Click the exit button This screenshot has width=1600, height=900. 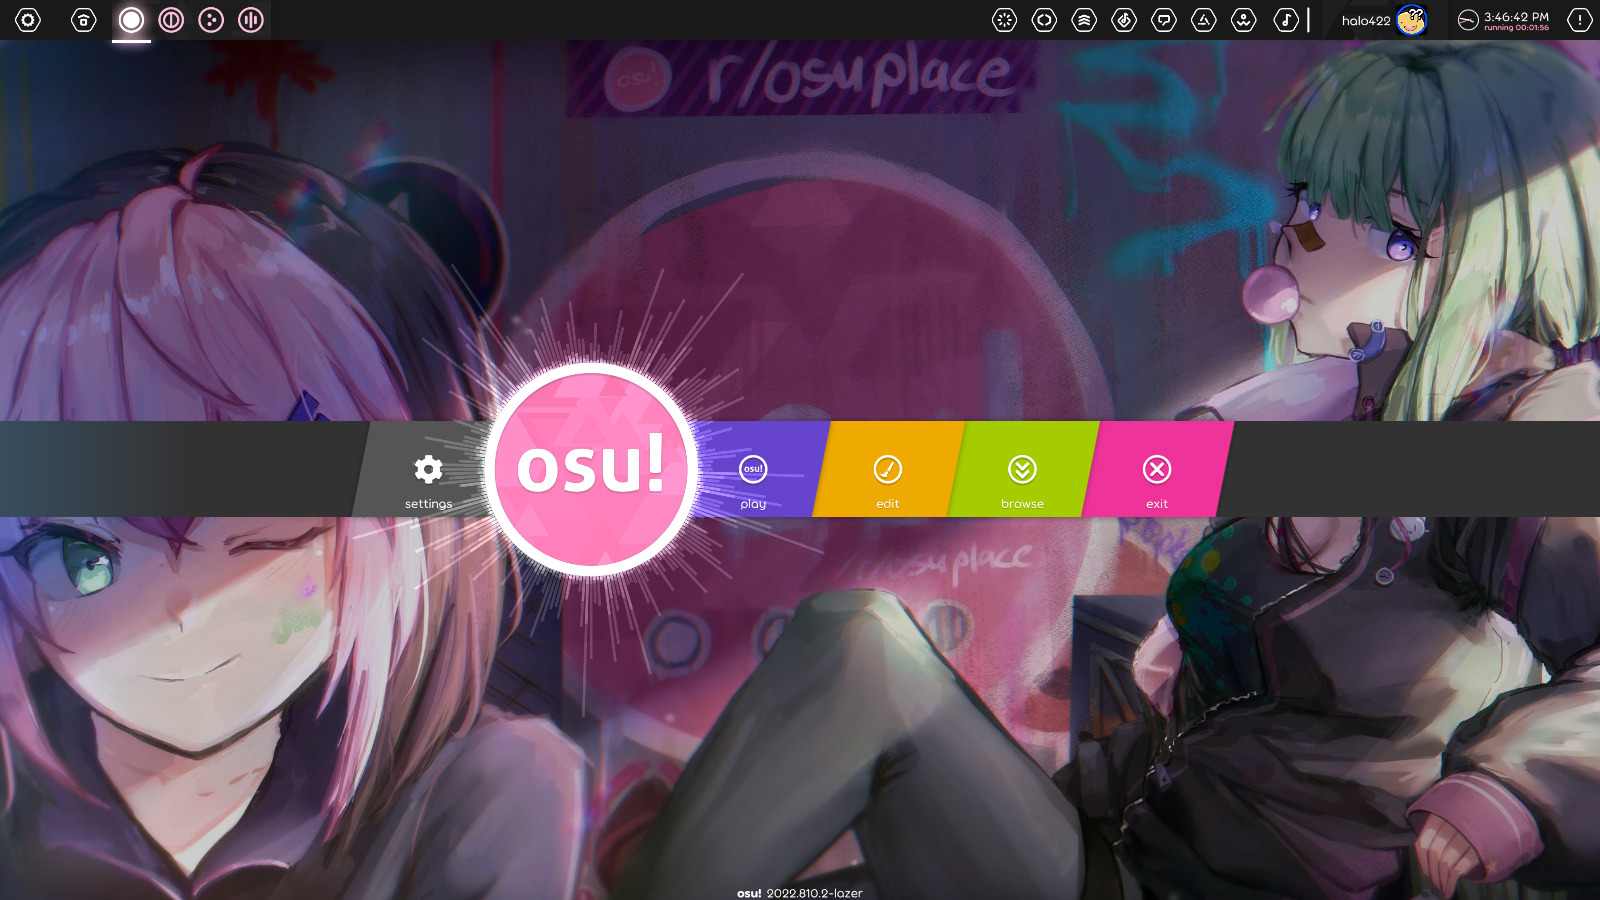coord(1157,480)
